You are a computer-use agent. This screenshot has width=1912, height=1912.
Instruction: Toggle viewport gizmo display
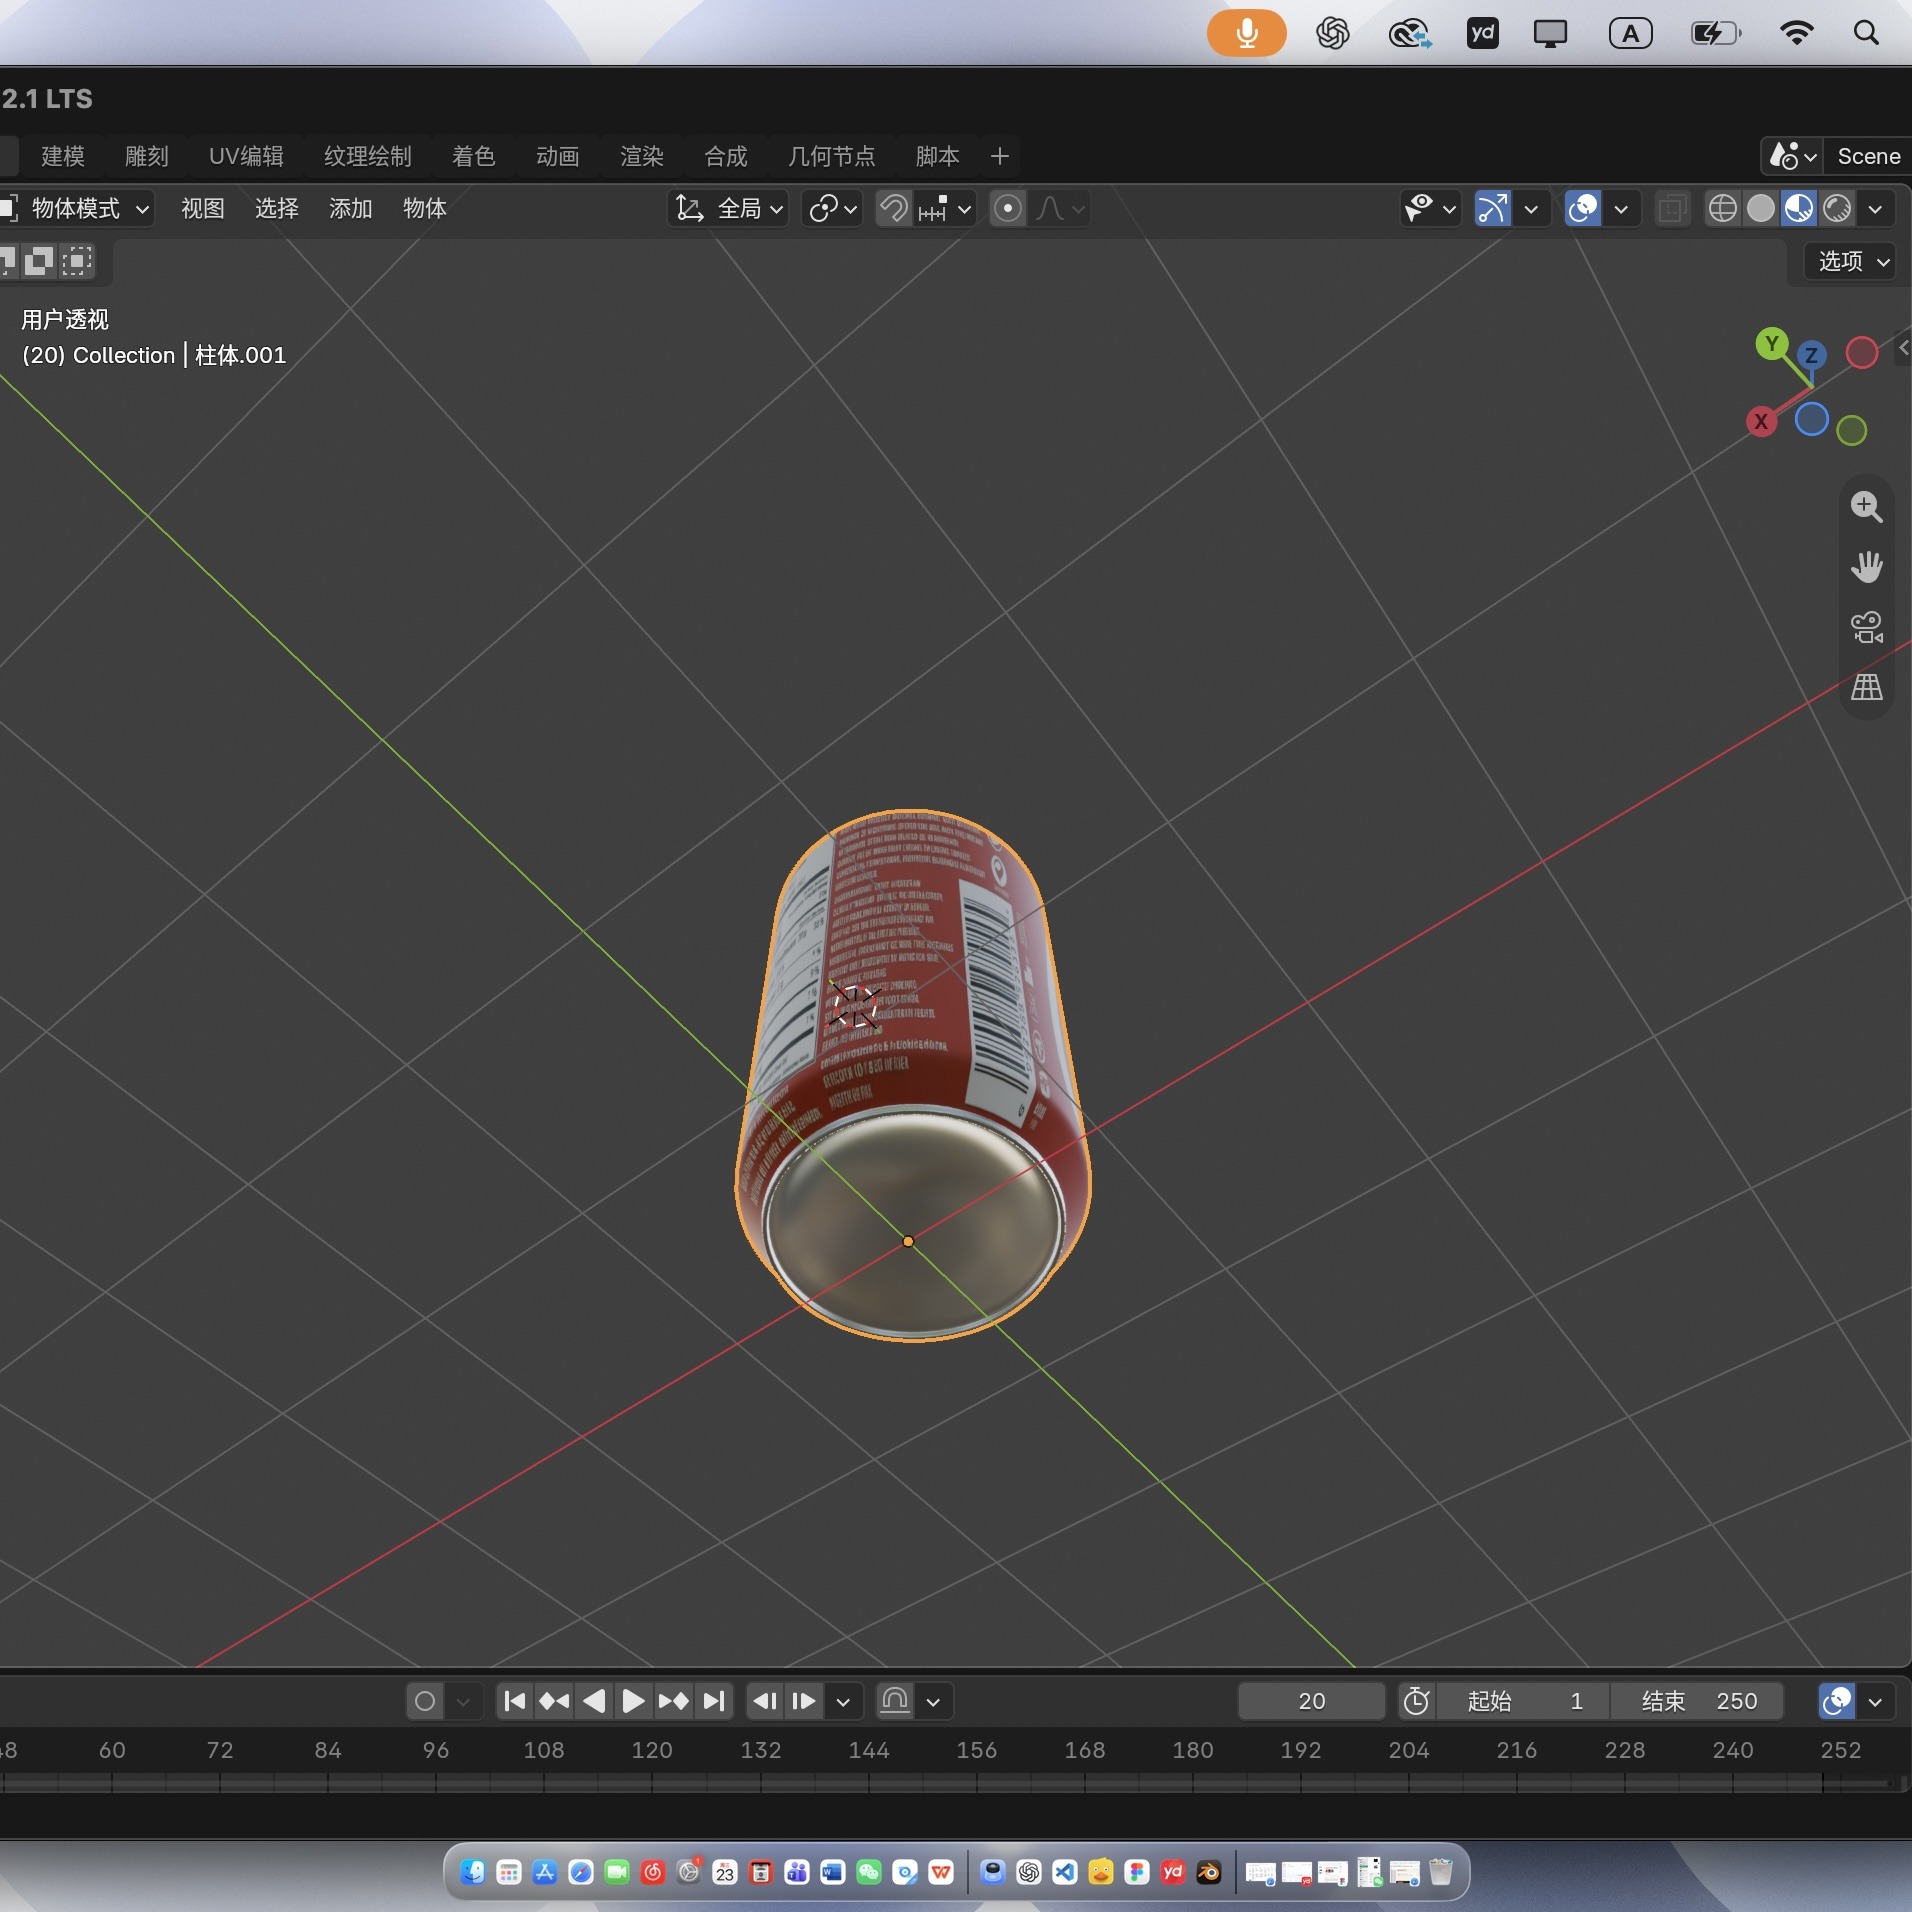[1492, 208]
